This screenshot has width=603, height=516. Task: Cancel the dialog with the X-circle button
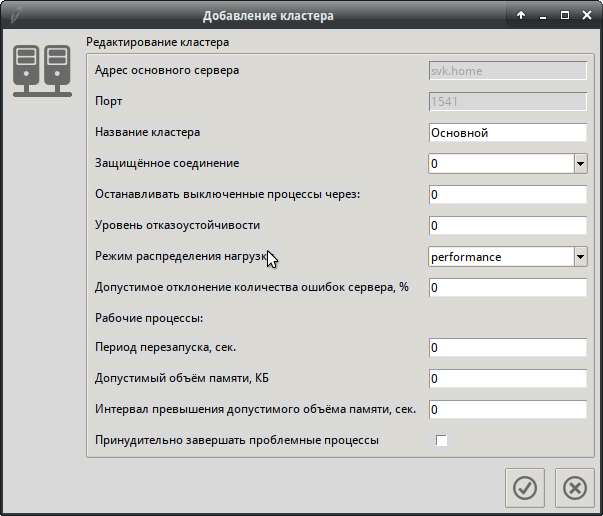[x=574, y=487]
